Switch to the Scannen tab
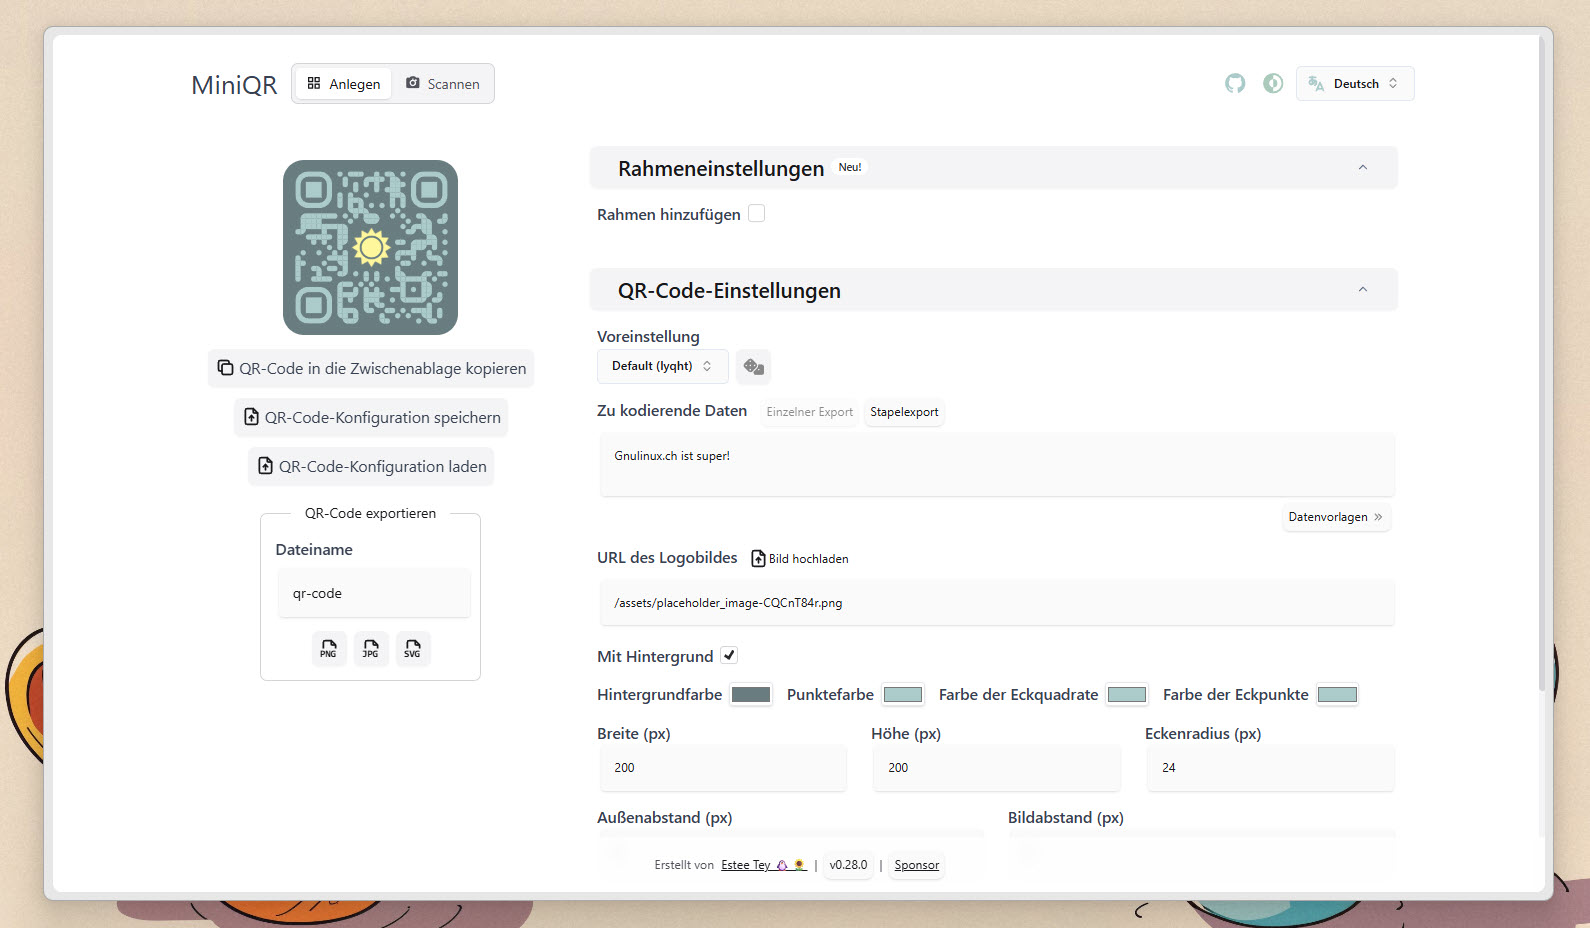The width and height of the screenshot is (1590, 928). [443, 84]
